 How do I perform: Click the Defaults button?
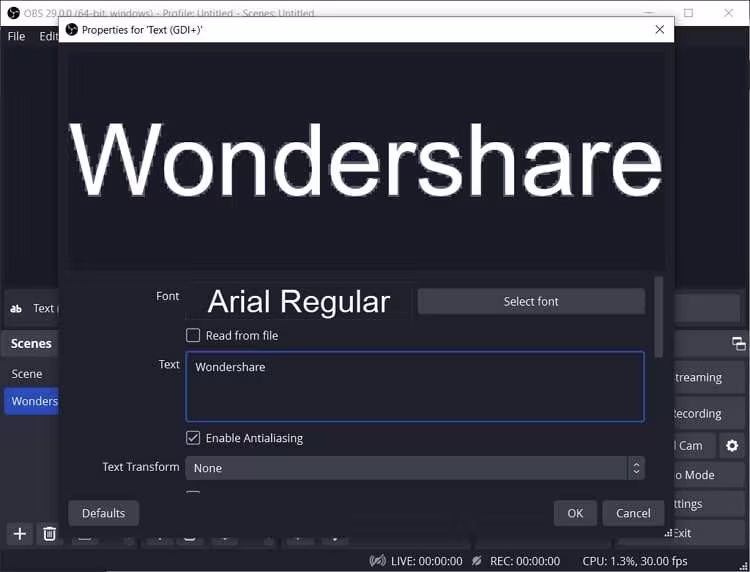point(103,513)
